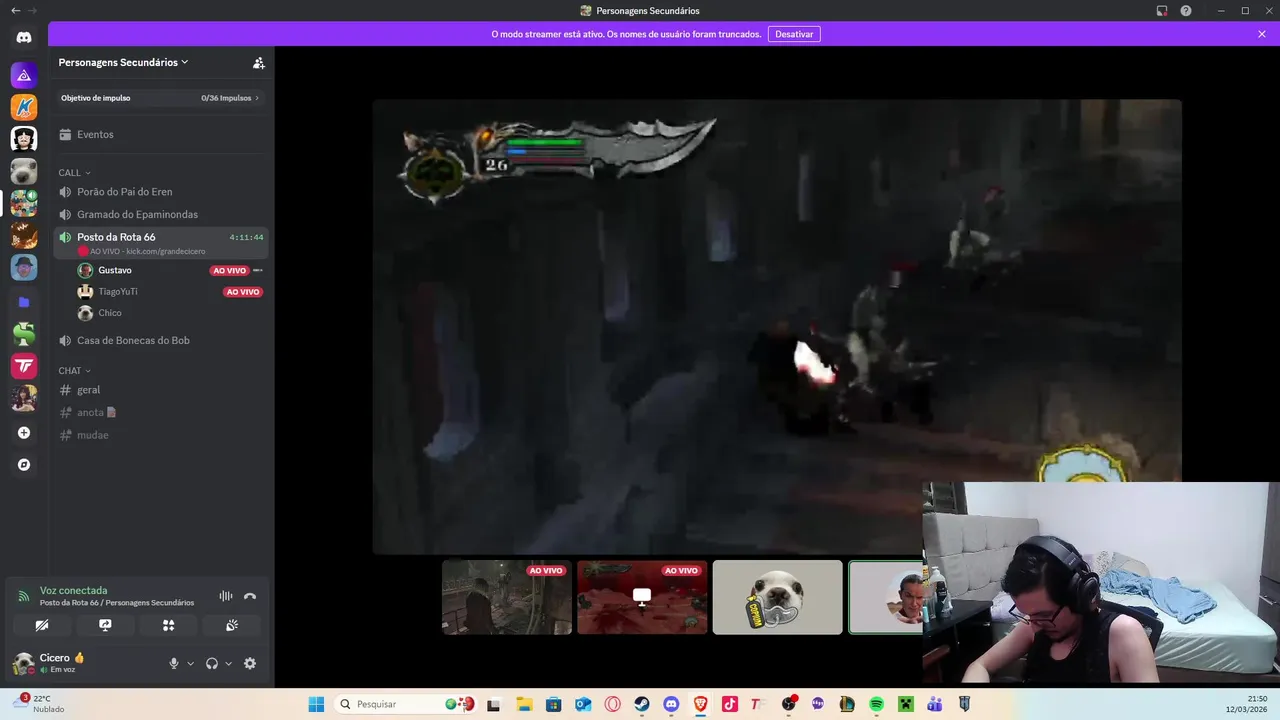Click the main God of War stream view
This screenshot has height=720, width=1280.
(777, 326)
